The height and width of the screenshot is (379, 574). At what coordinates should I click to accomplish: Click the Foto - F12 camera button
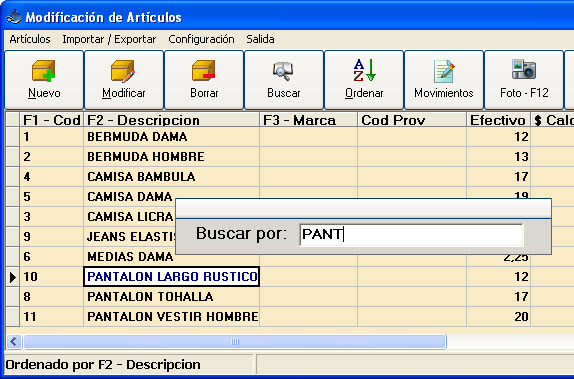point(524,80)
